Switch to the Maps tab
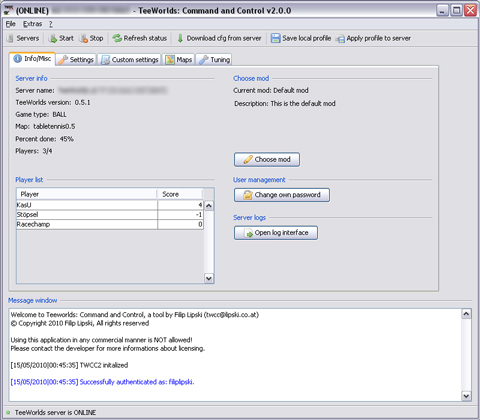Image resolution: width=480 pixels, height=420 pixels. 179,60
